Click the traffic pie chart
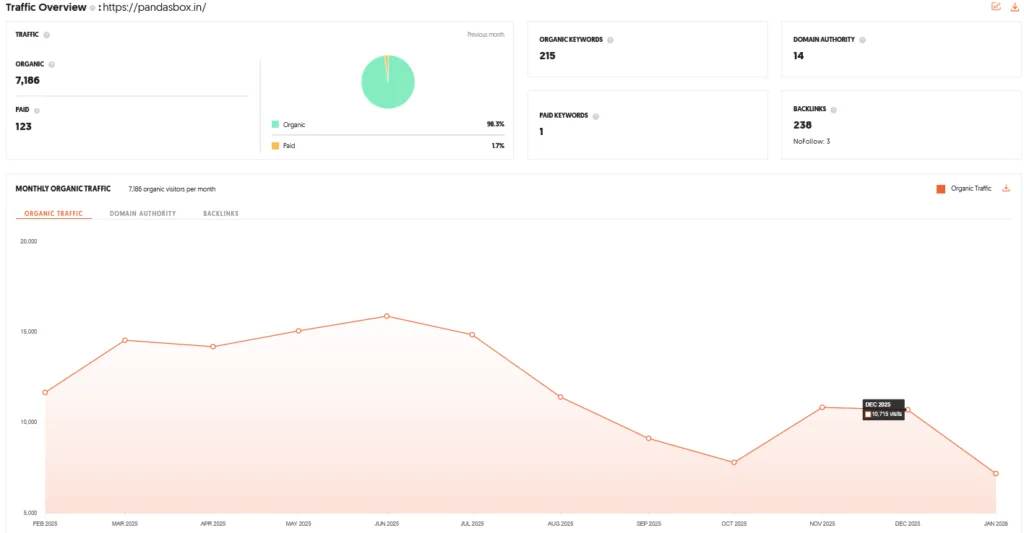Screen dimensions: 1024x533 coord(388,82)
